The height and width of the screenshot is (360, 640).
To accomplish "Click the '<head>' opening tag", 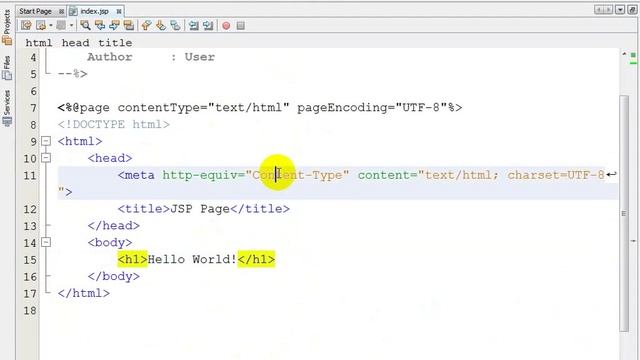I will (110, 158).
